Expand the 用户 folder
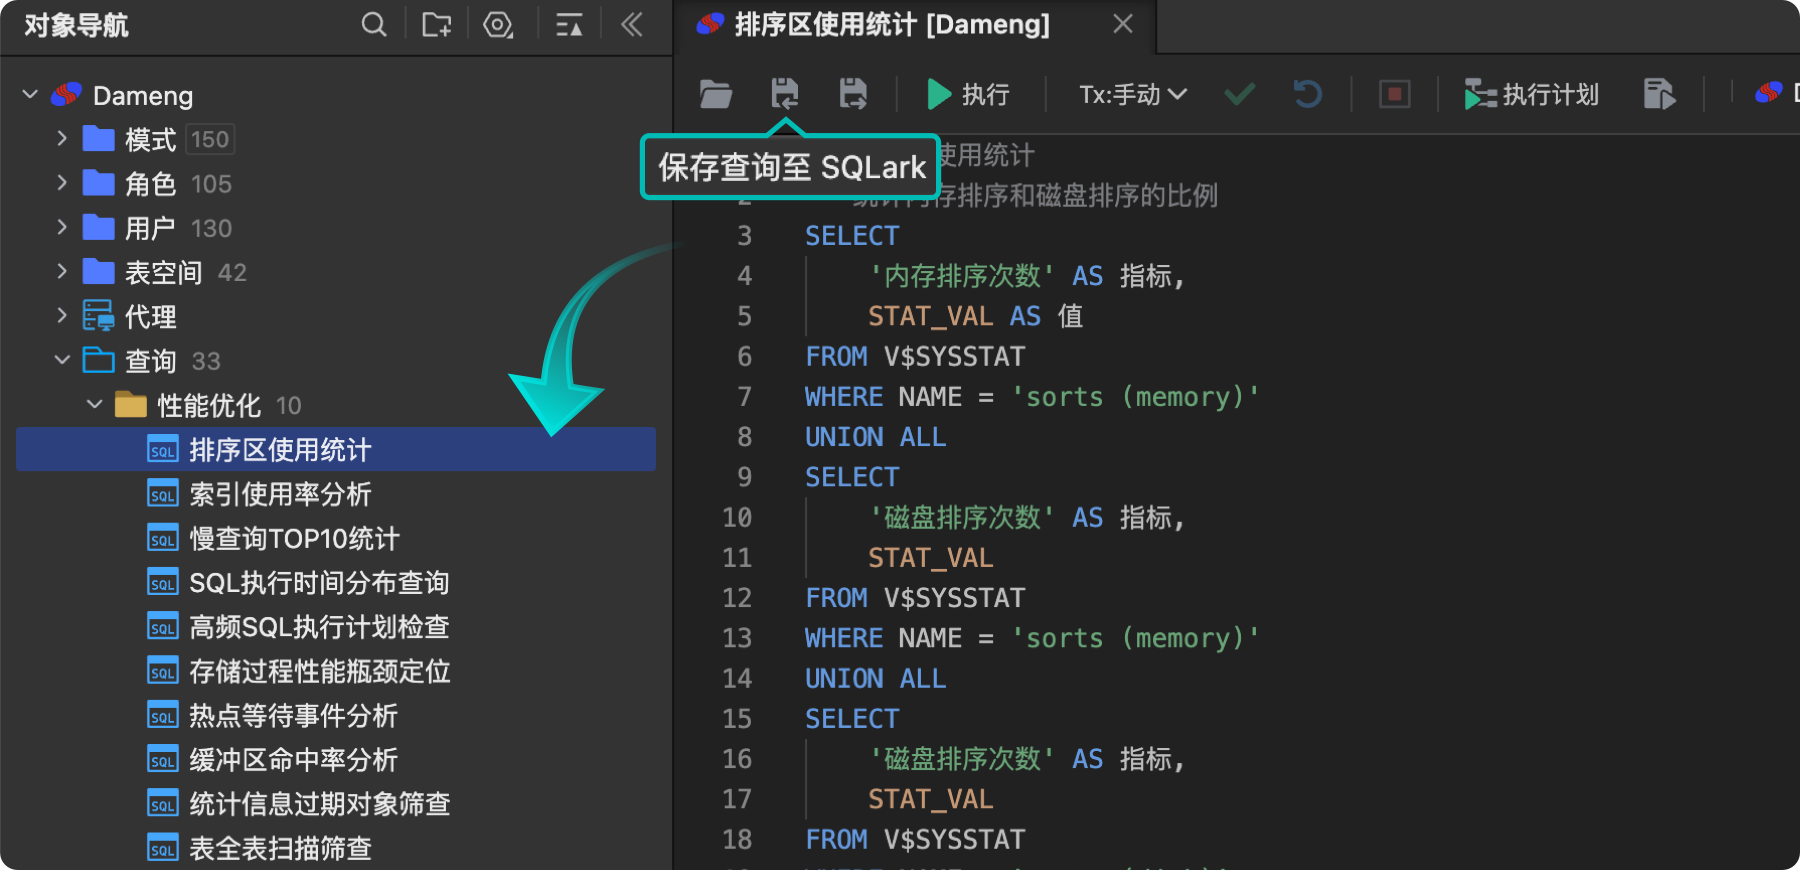Viewport: 1800px width, 870px height. 62,227
